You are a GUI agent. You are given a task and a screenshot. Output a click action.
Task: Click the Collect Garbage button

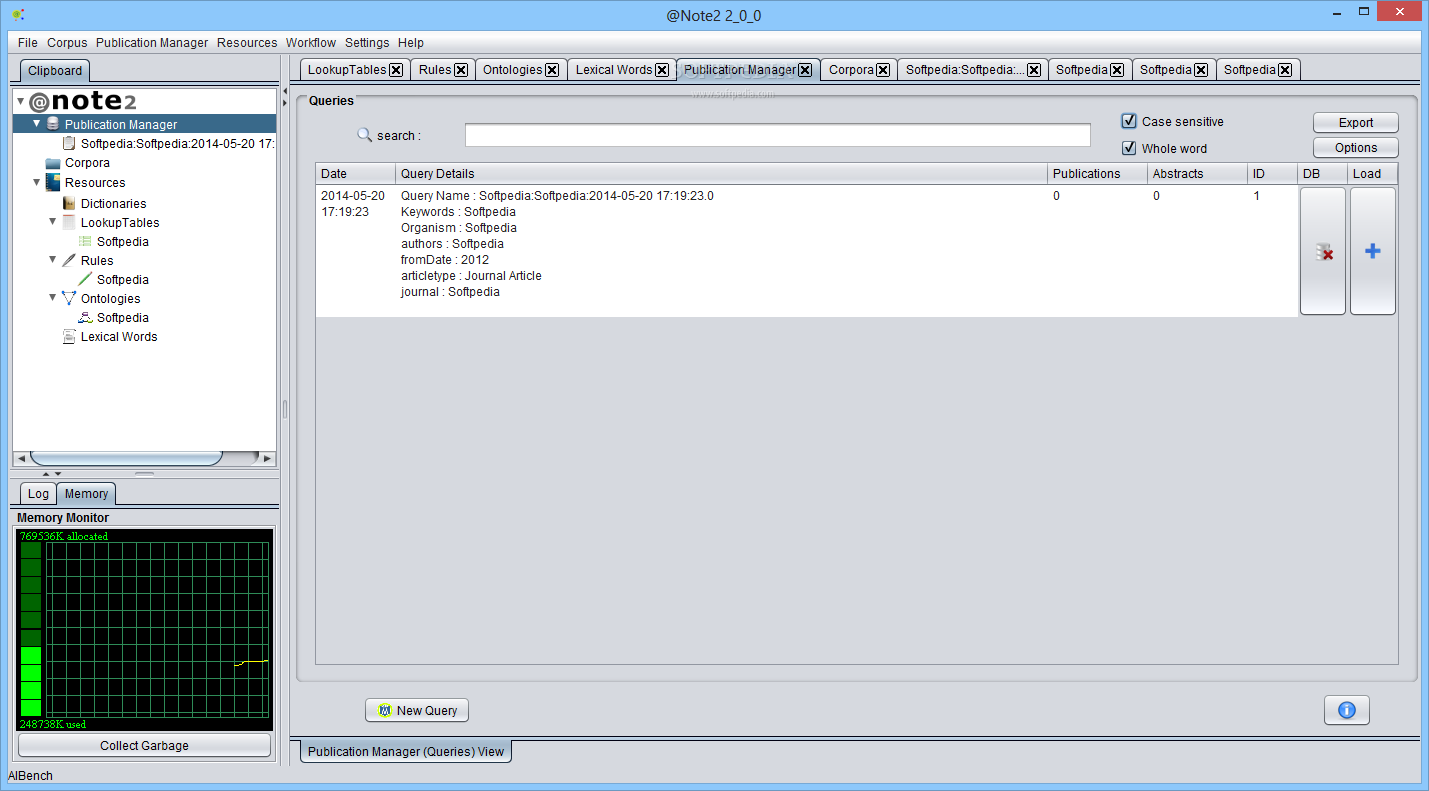click(144, 745)
